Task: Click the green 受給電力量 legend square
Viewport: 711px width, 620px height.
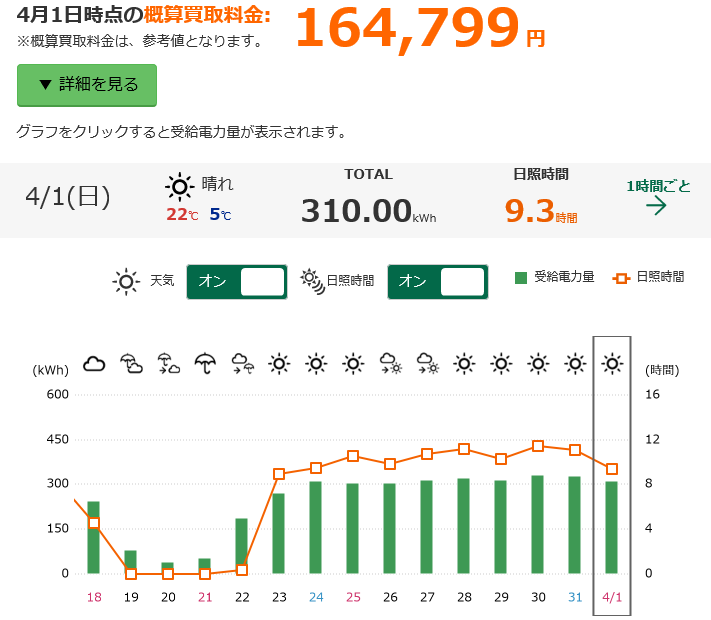Action: [x=521, y=278]
